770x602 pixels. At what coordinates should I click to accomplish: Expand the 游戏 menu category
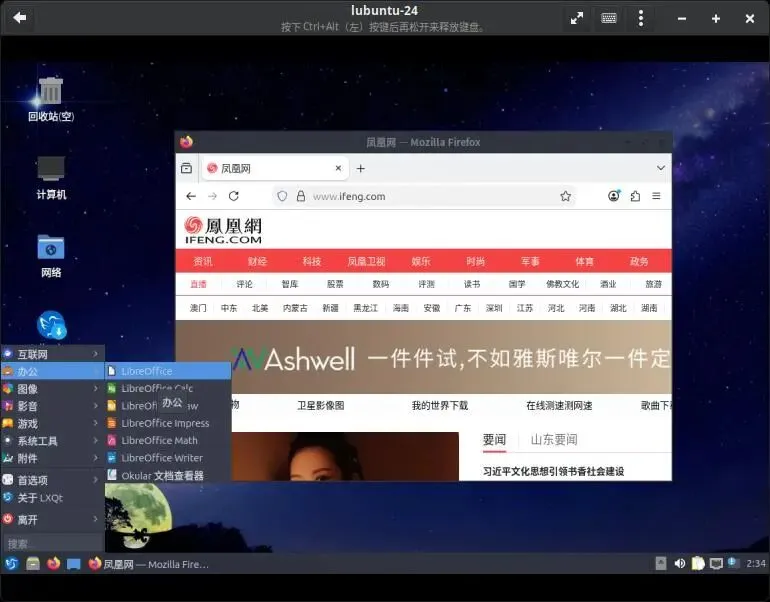[x=52, y=423]
